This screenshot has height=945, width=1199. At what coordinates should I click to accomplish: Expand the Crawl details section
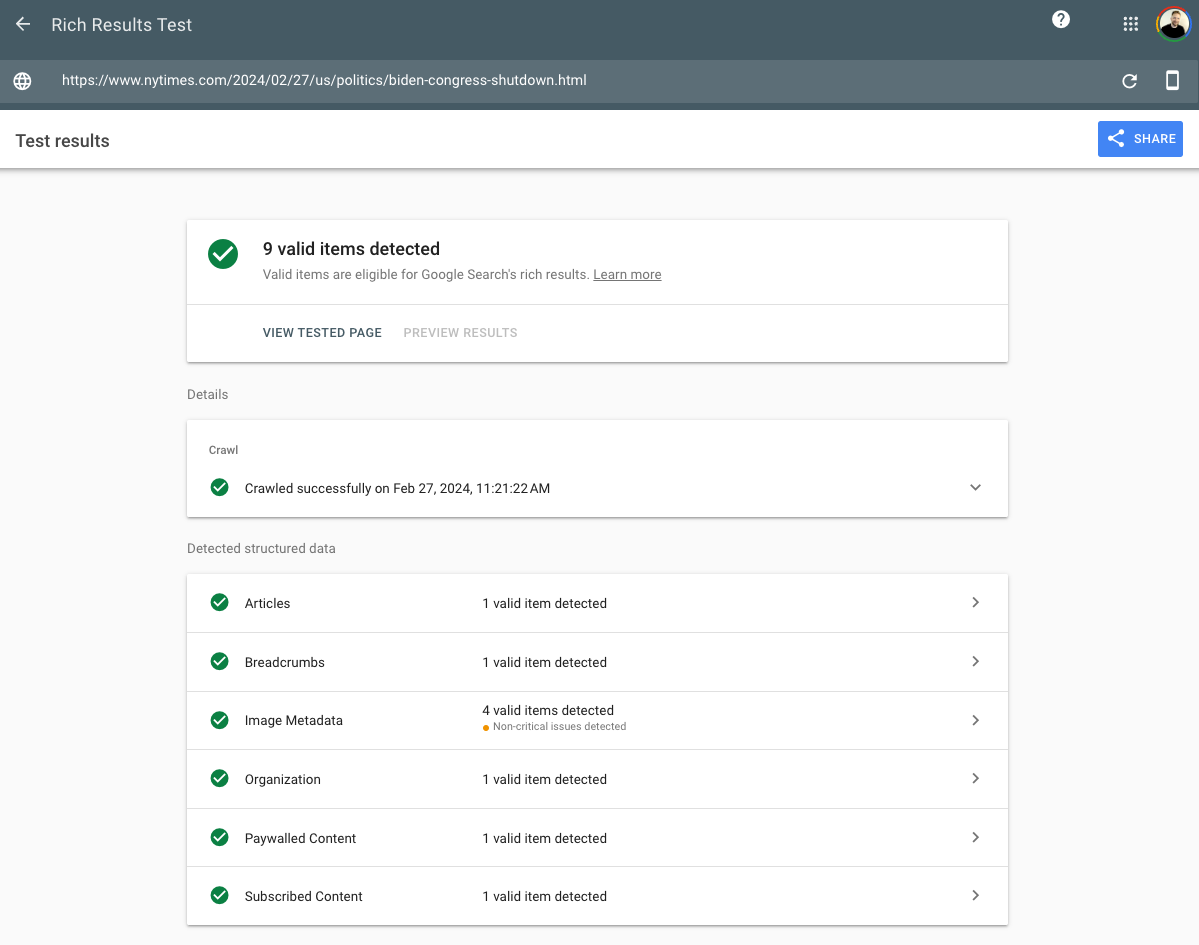click(x=975, y=487)
